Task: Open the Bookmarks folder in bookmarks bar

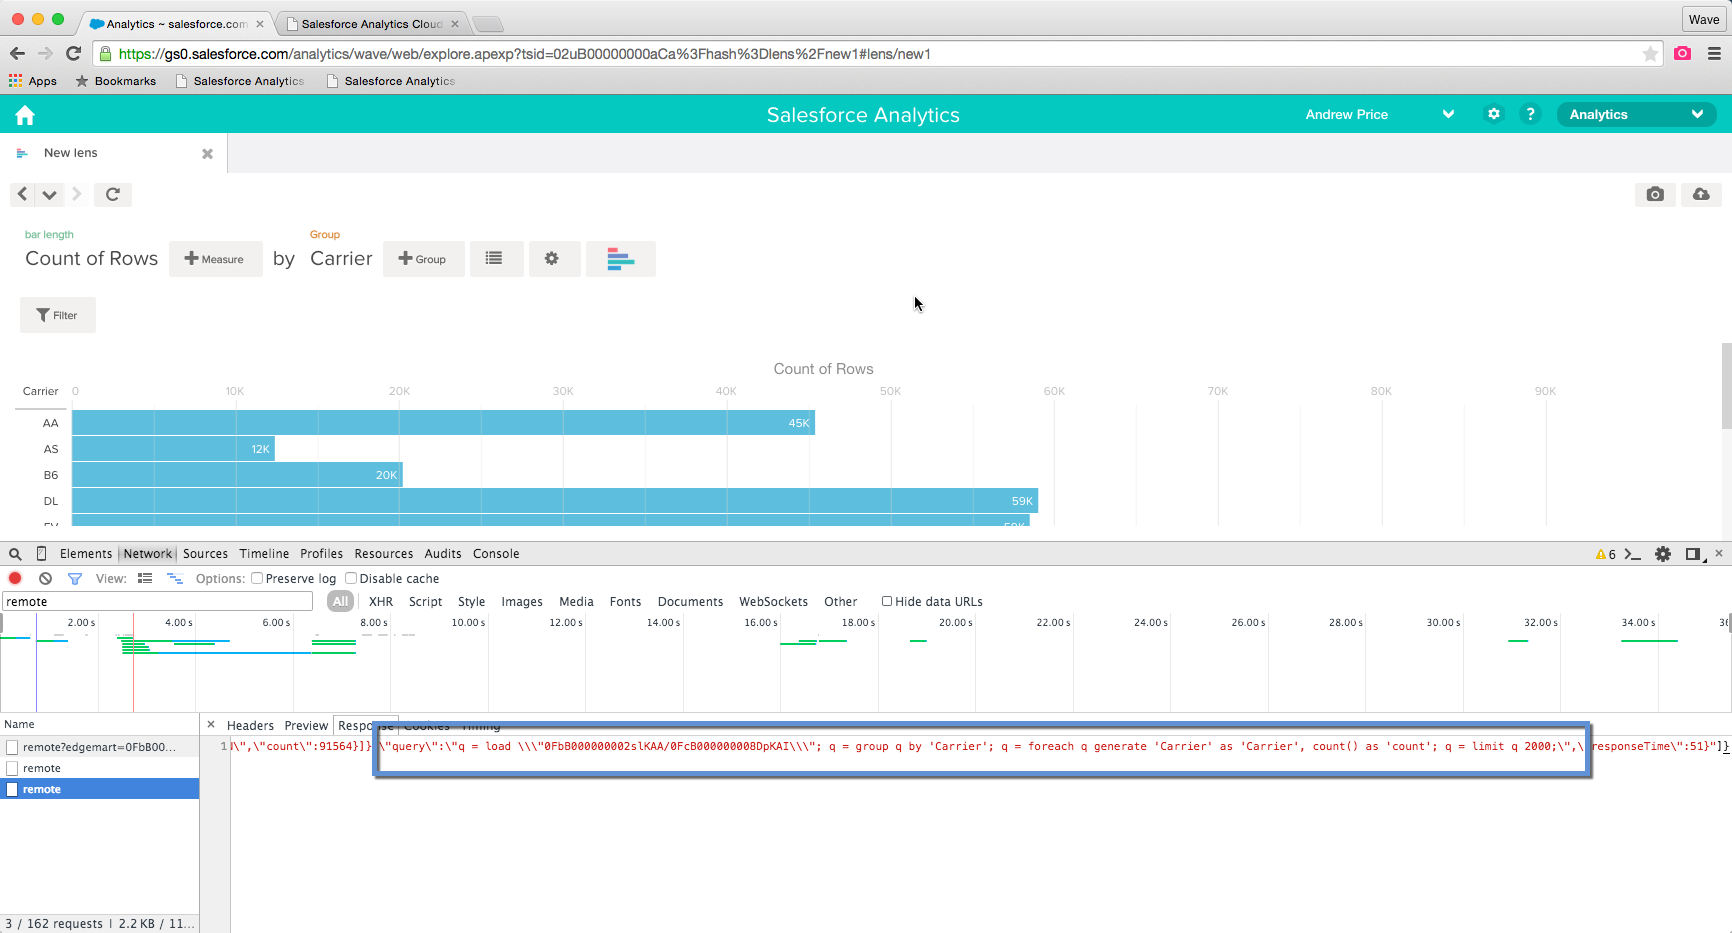Action: click(116, 81)
